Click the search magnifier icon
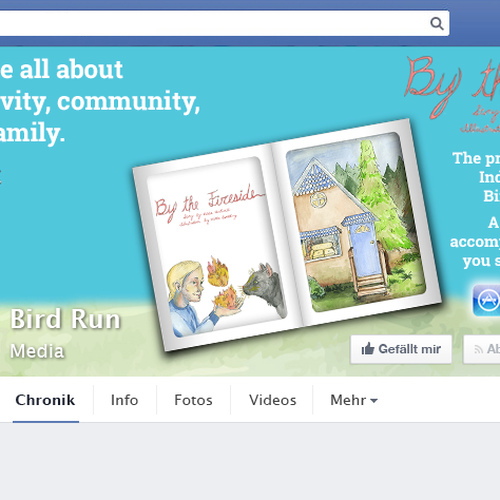 coord(437,24)
